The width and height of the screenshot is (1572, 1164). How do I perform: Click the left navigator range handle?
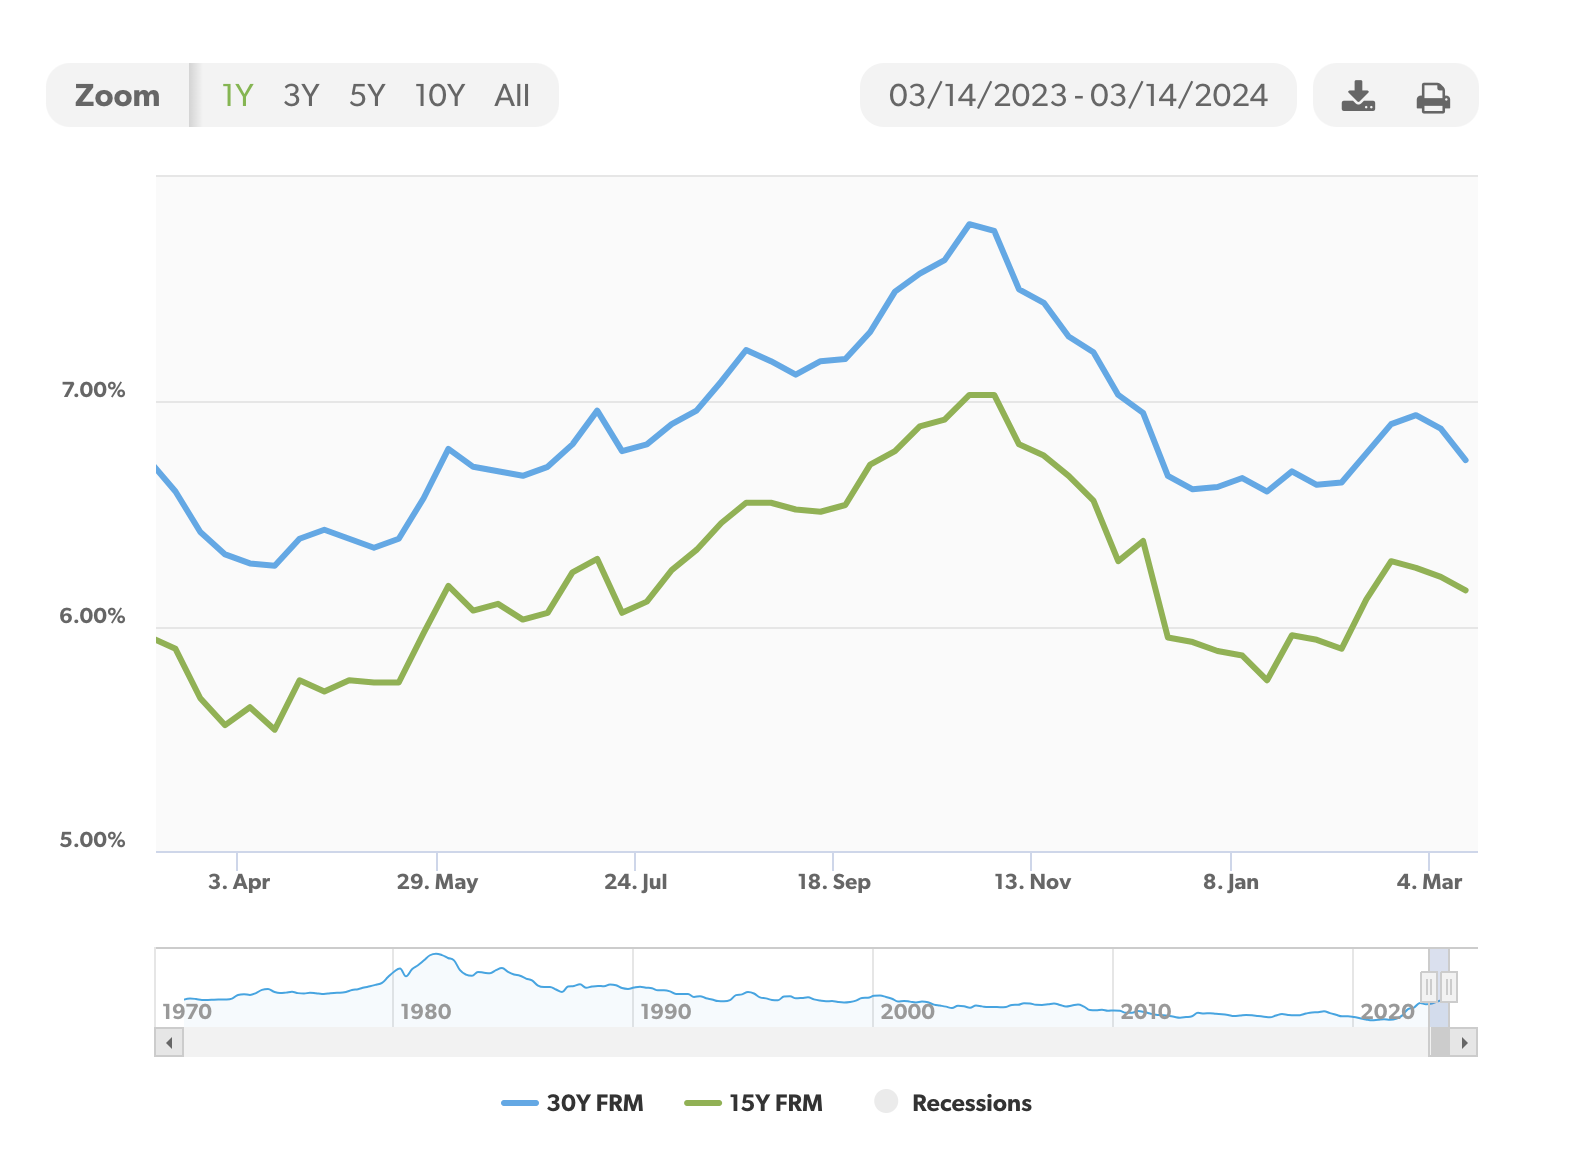tap(1429, 987)
